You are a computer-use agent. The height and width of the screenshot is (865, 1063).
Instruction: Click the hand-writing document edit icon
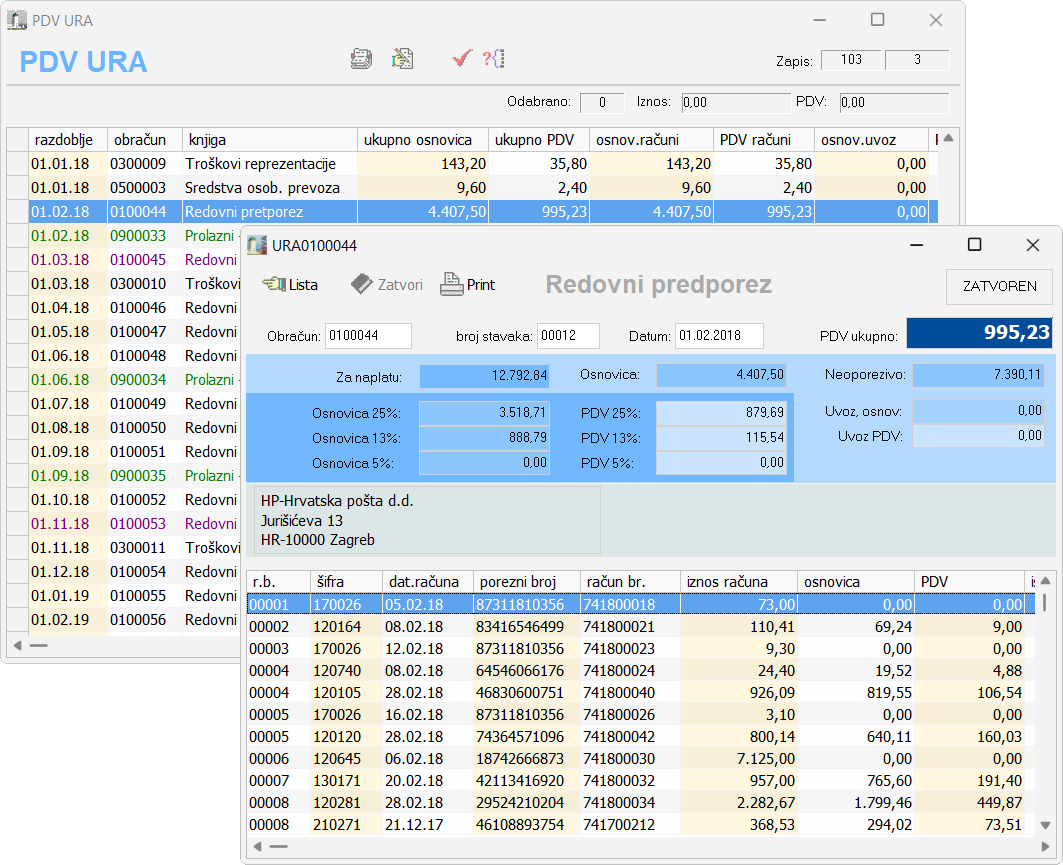click(402, 59)
